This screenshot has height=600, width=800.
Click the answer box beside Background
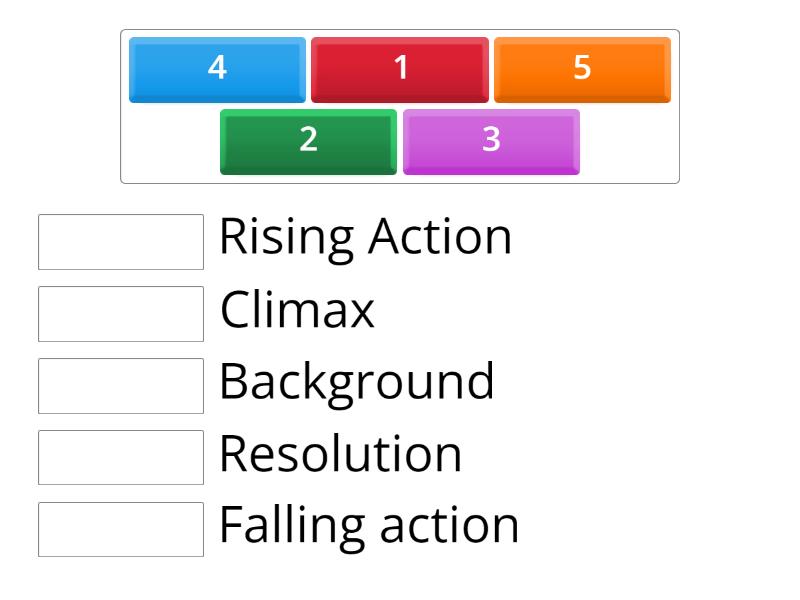pyautogui.click(x=120, y=385)
